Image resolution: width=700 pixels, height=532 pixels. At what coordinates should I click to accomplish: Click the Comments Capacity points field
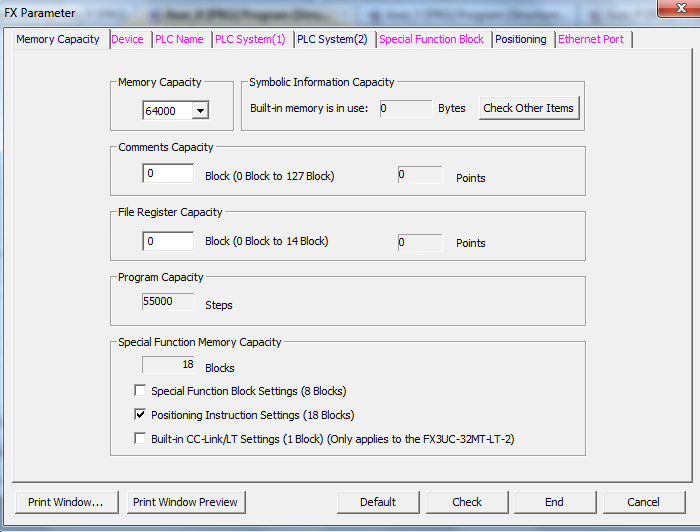coord(420,175)
